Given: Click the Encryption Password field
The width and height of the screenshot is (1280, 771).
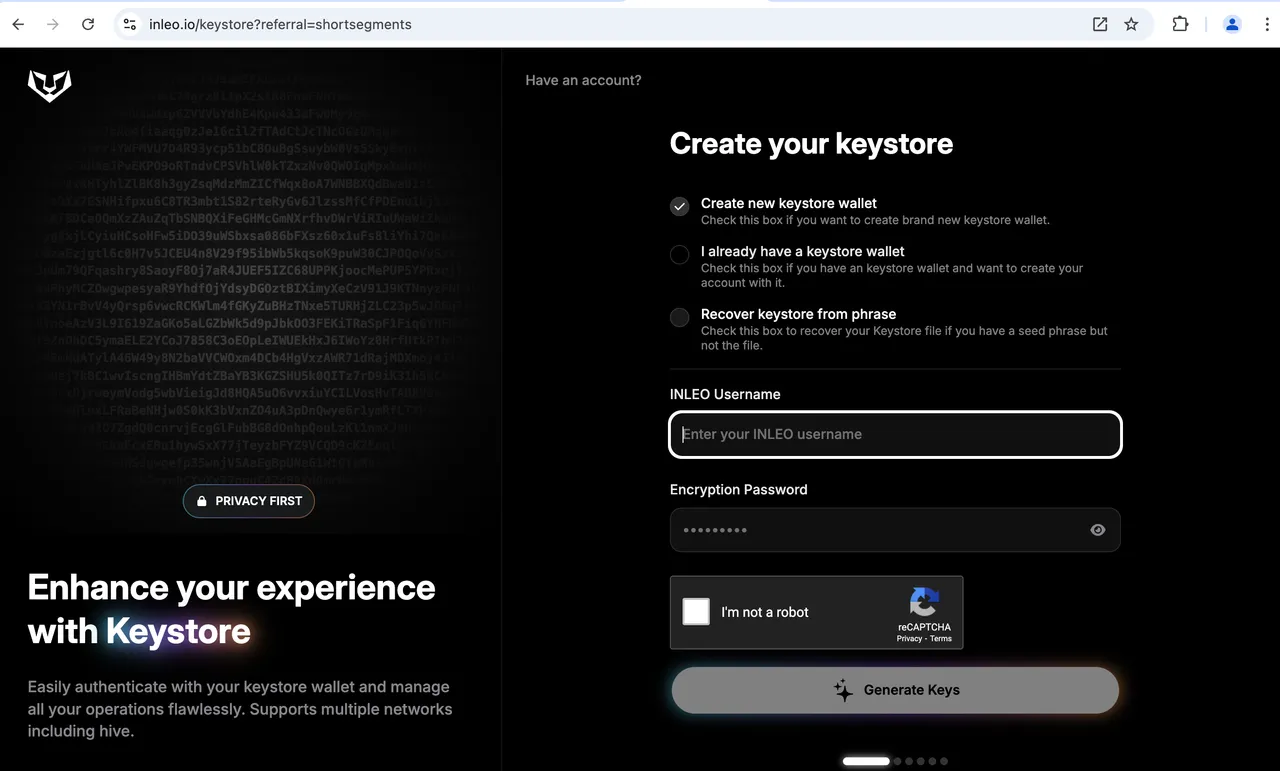Looking at the screenshot, I should coord(895,530).
